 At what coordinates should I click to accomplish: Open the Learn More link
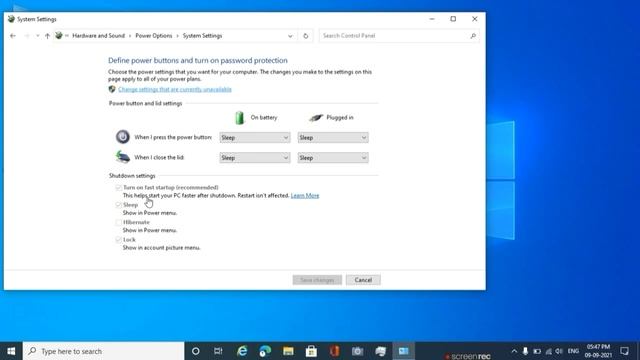[x=305, y=196]
